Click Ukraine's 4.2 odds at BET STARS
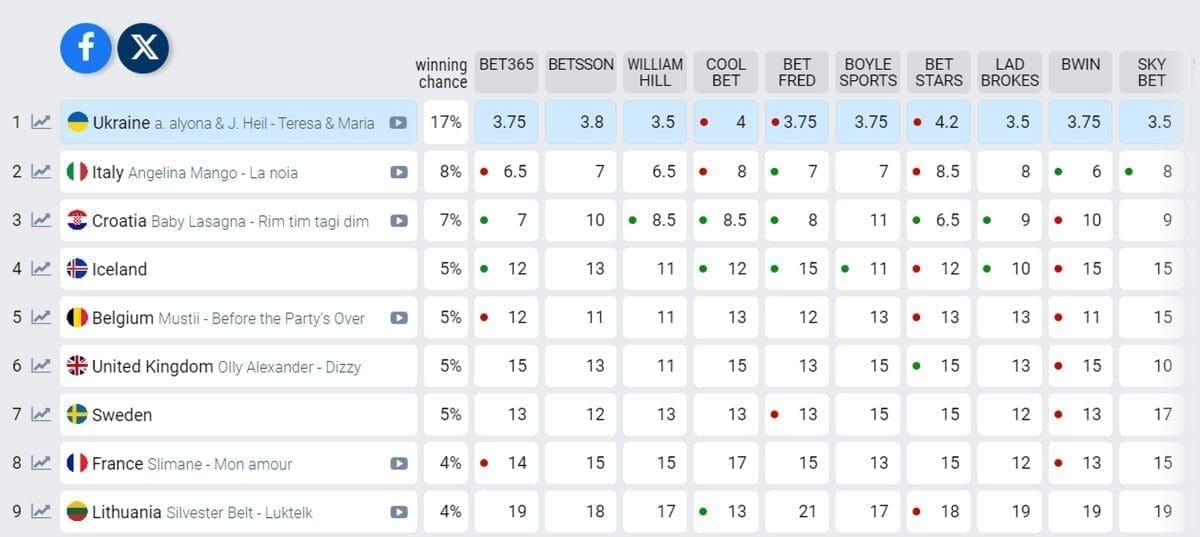1200x537 pixels. click(x=939, y=123)
